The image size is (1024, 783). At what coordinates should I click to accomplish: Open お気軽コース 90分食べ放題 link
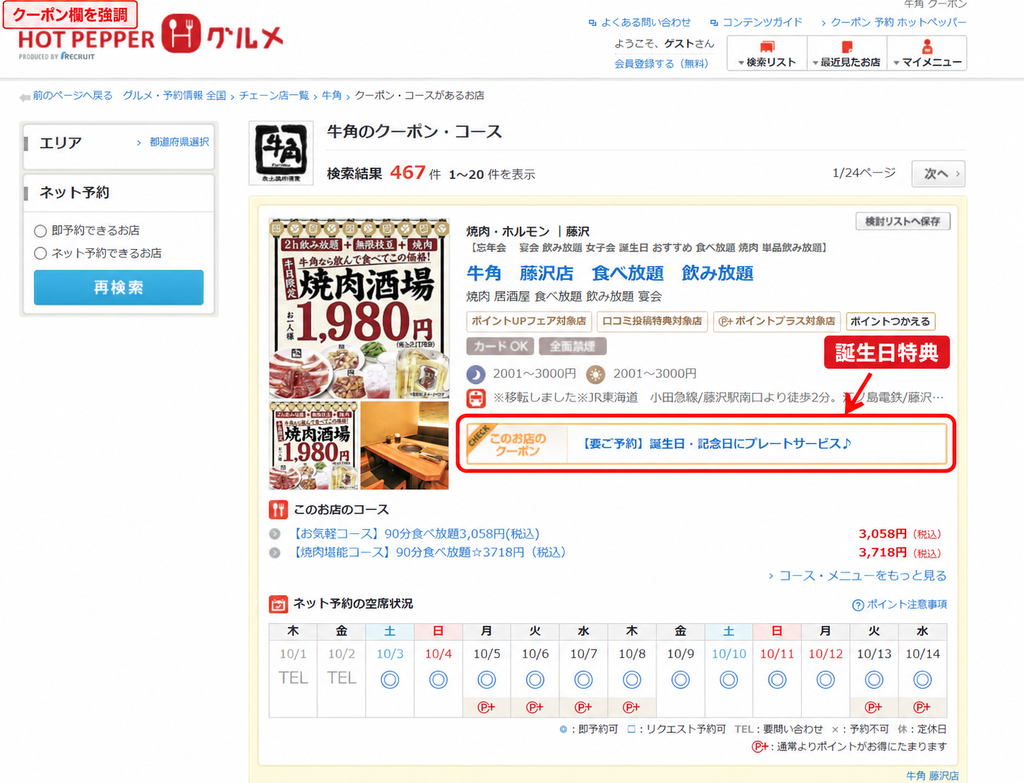tap(414, 534)
